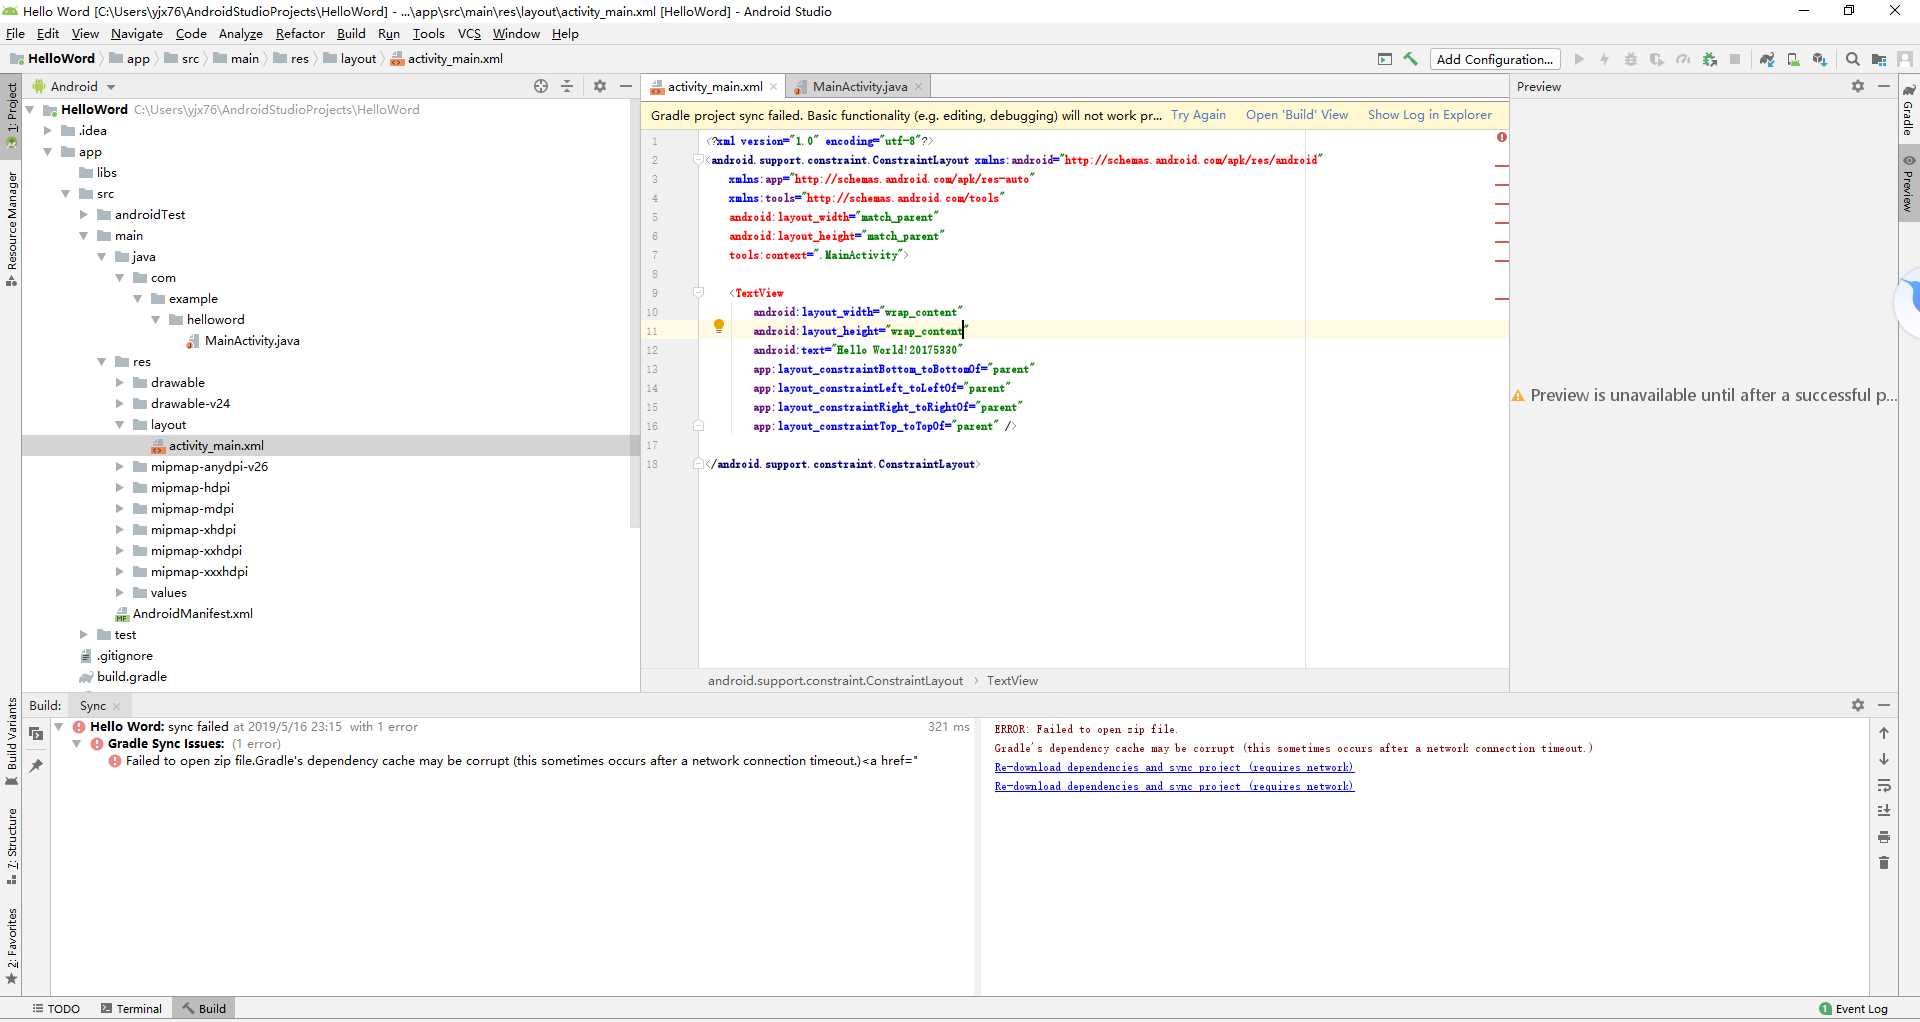Hide the Project panel with minus icon
The width and height of the screenshot is (1920, 1022).
point(626,86)
